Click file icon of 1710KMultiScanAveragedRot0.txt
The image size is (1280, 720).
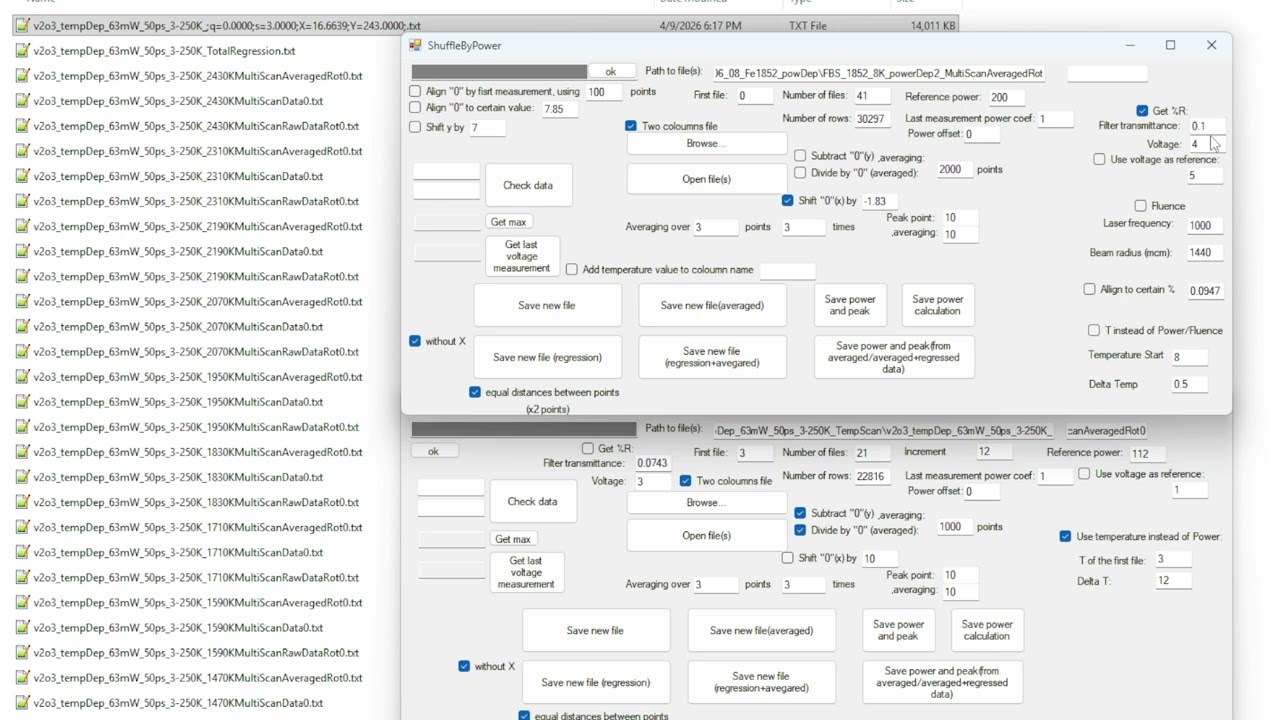[22, 527]
